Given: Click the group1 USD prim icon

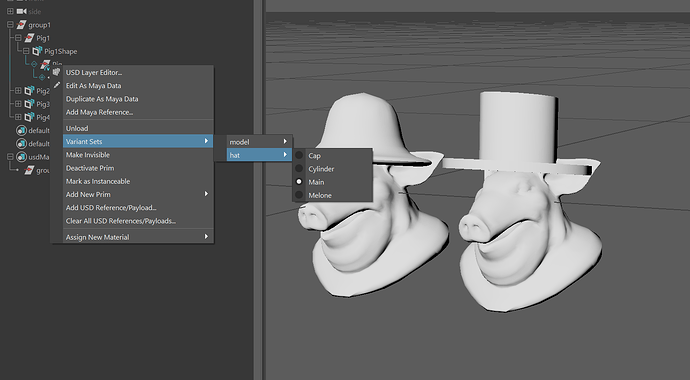Looking at the screenshot, I should [x=21, y=25].
